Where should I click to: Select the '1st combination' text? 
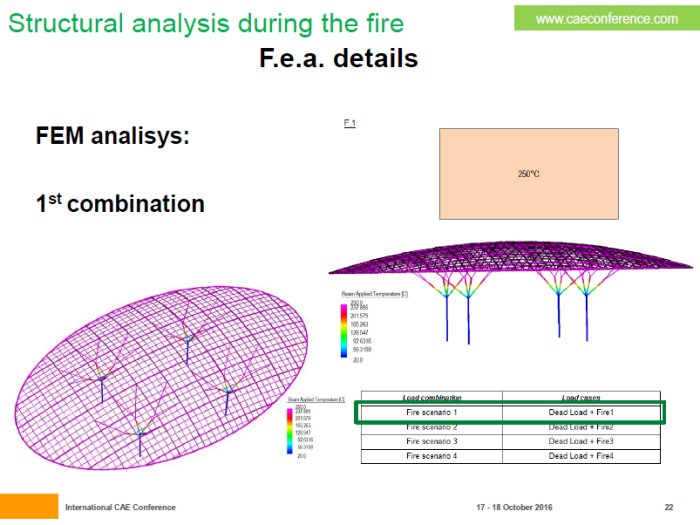pyautogui.click(x=120, y=204)
